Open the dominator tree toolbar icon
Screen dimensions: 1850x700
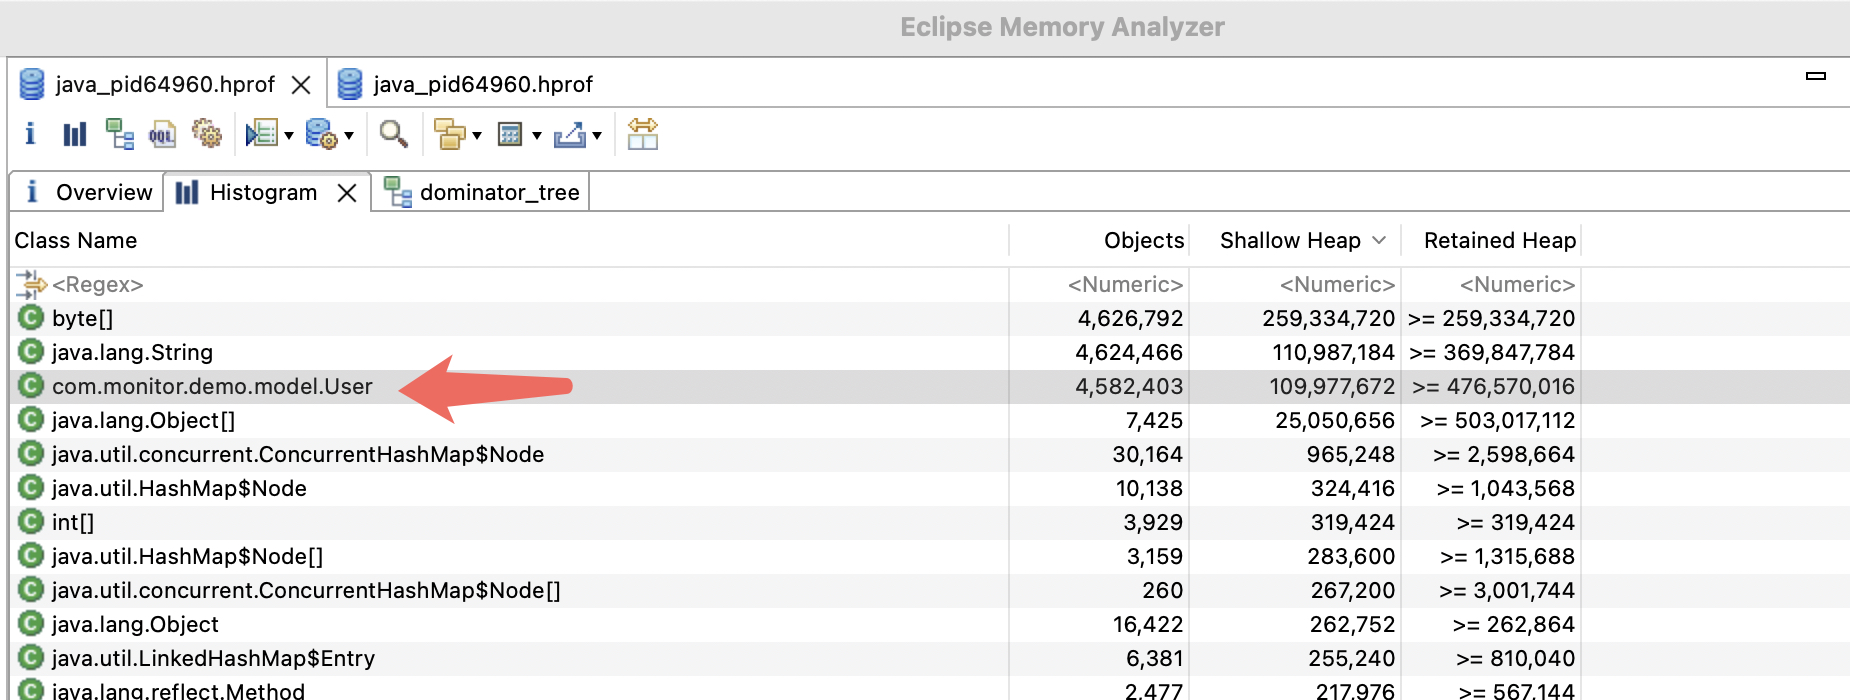(120, 134)
